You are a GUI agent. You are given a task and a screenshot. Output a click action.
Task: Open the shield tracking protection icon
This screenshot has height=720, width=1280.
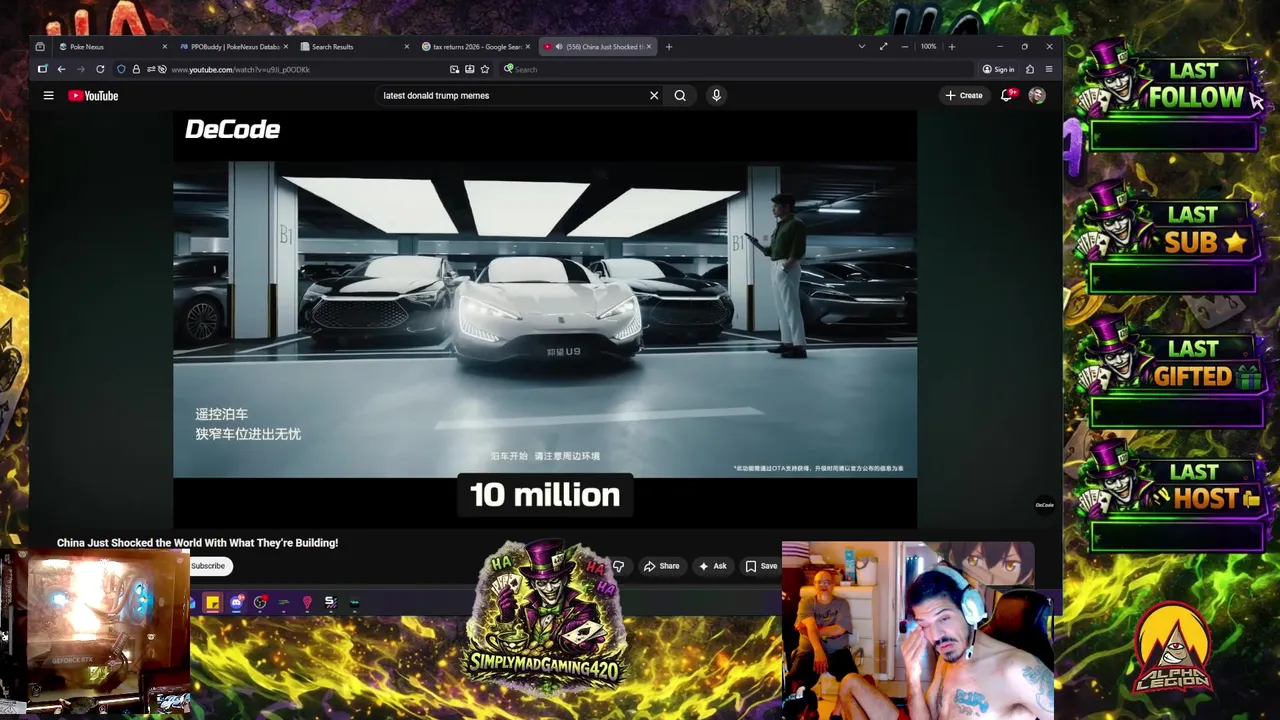tap(121, 69)
